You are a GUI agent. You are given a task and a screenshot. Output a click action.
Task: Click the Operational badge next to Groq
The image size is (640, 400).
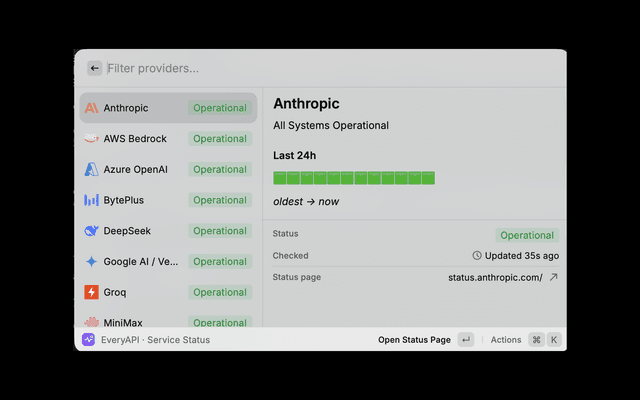(220, 292)
